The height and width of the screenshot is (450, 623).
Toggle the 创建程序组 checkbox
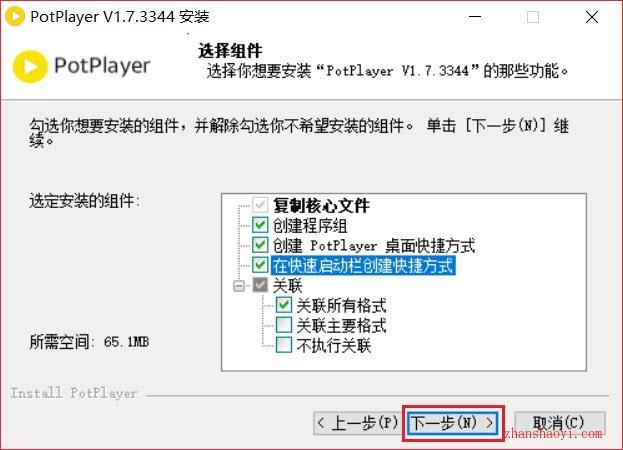pyautogui.click(x=260, y=225)
